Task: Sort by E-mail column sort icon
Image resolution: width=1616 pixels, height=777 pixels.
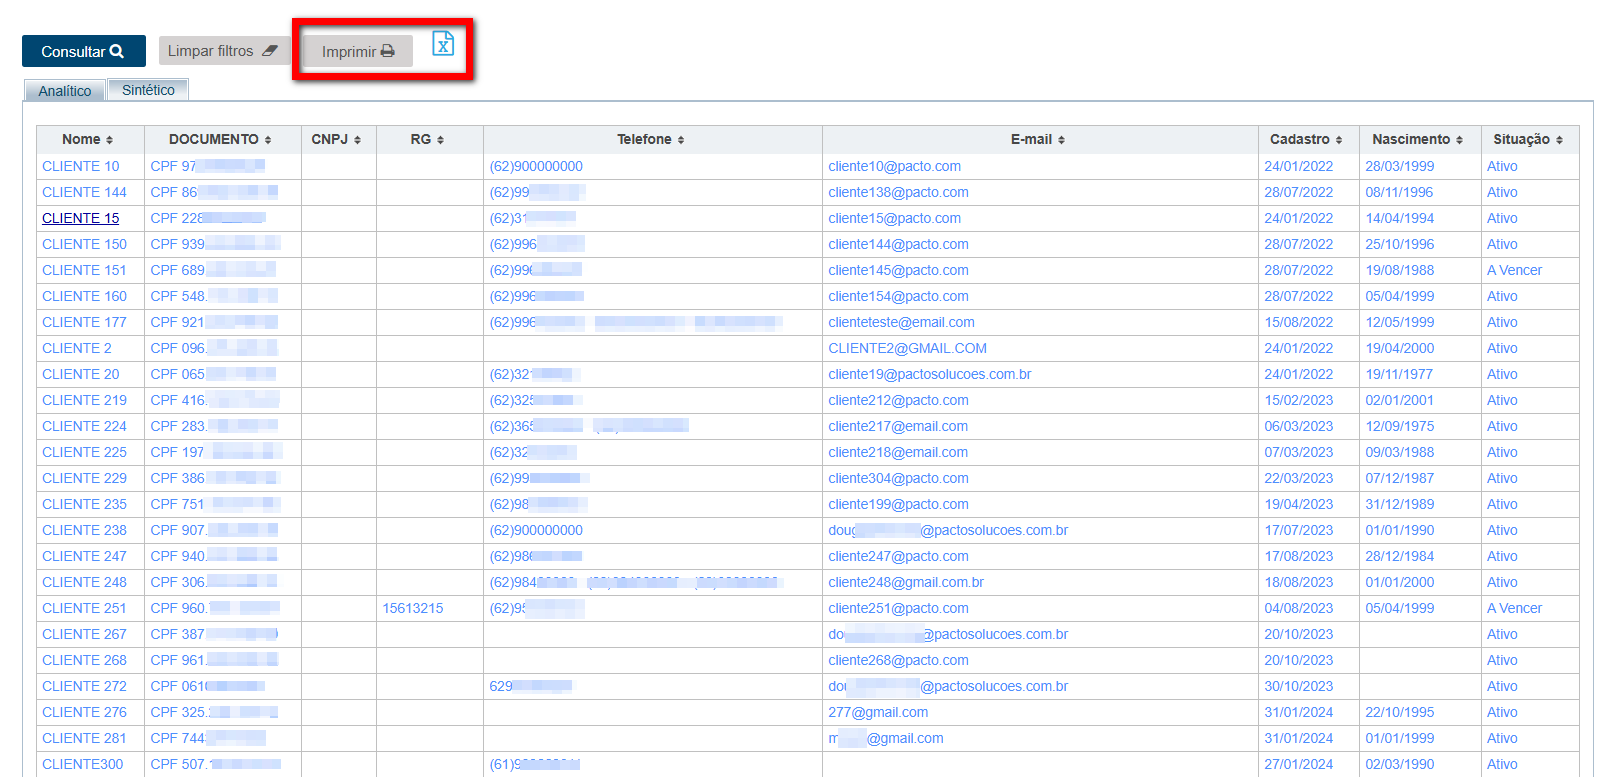Action: (1061, 140)
